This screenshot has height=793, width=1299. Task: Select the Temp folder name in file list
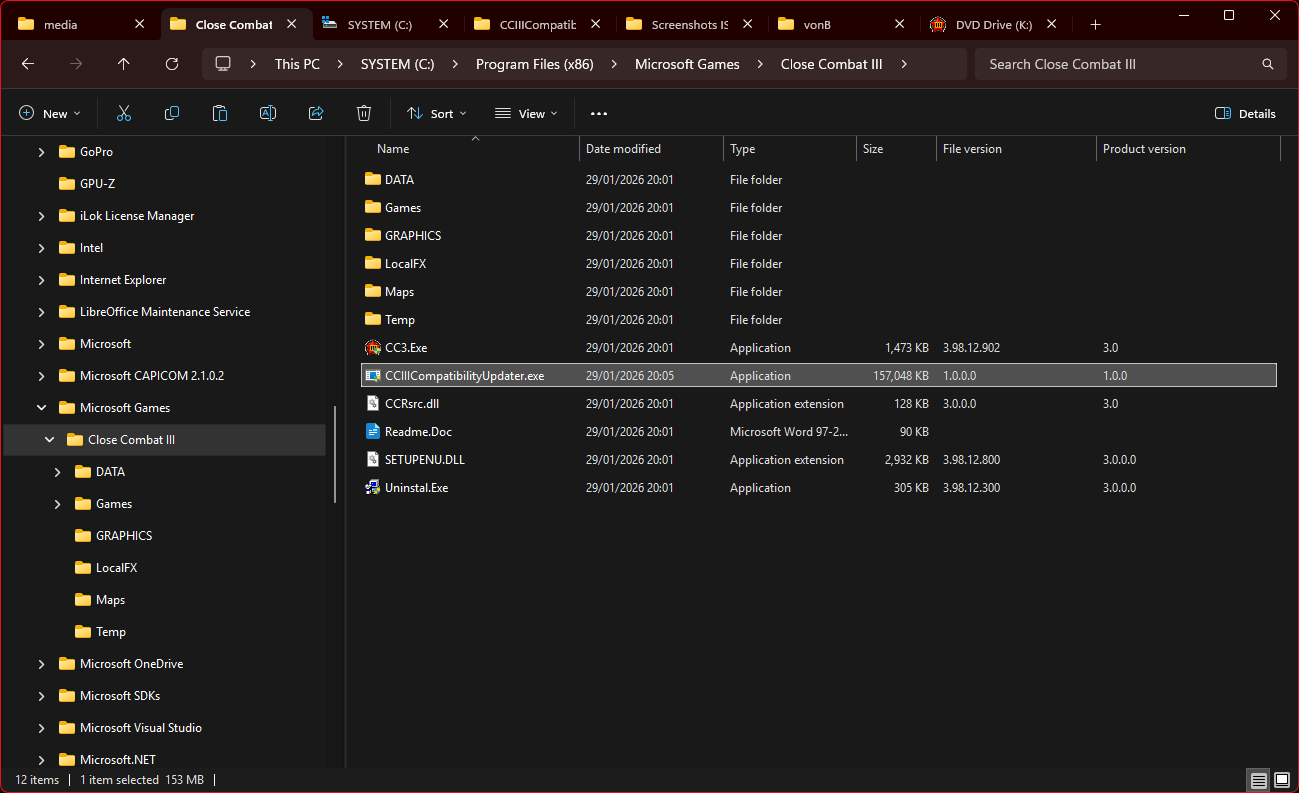pyautogui.click(x=400, y=320)
